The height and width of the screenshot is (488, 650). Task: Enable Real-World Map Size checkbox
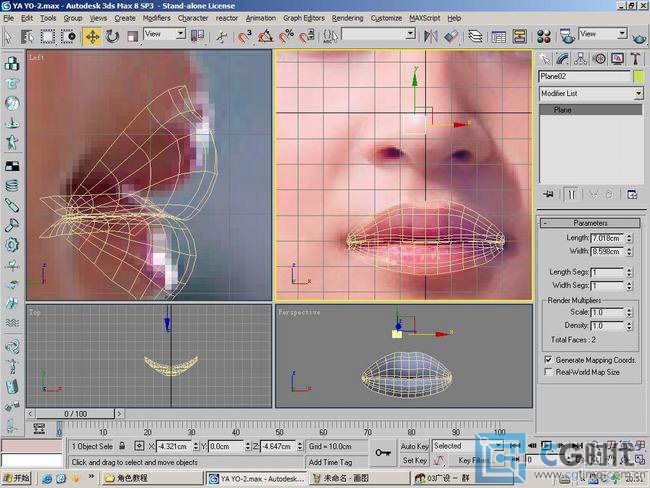[548, 372]
